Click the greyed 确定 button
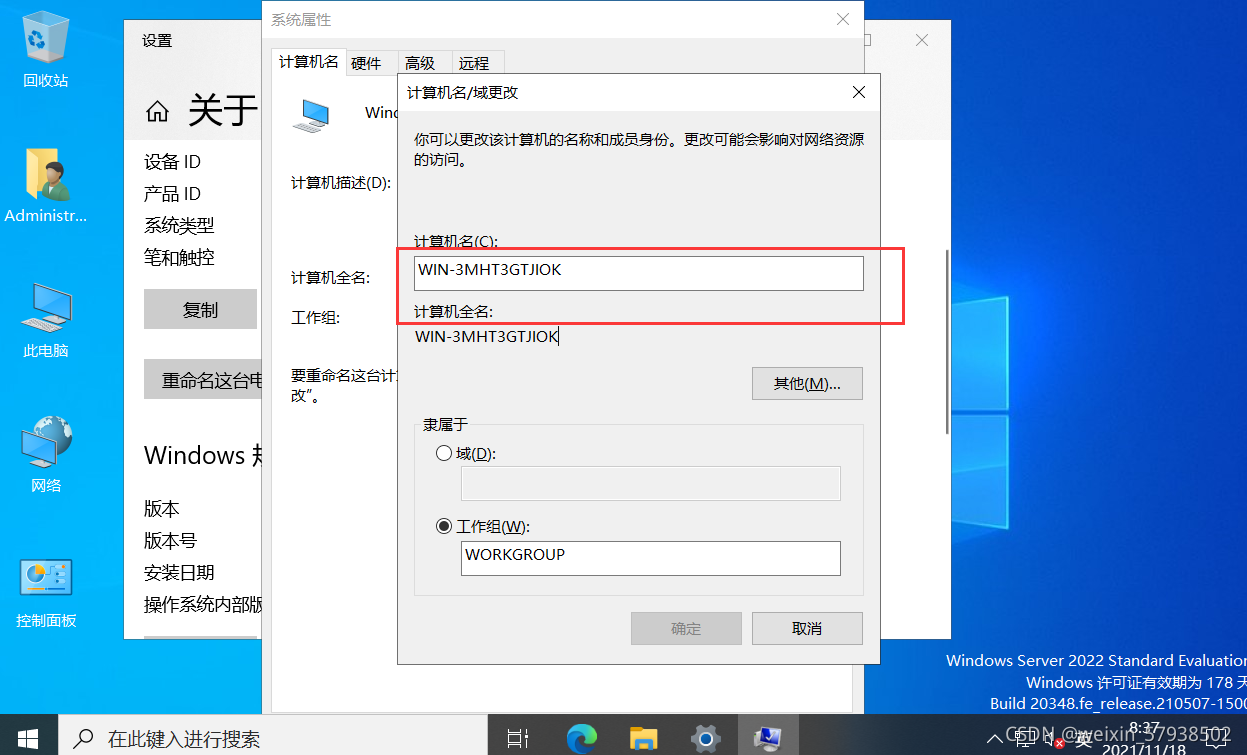The height and width of the screenshot is (755, 1247). [686, 628]
